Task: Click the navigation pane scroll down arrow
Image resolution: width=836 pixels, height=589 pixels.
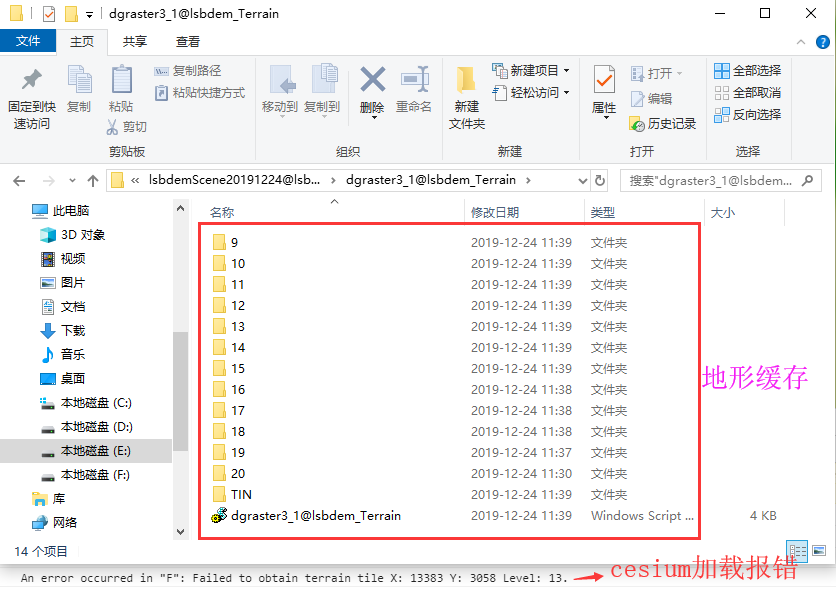Action: pyautogui.click(x=181, y=531)
